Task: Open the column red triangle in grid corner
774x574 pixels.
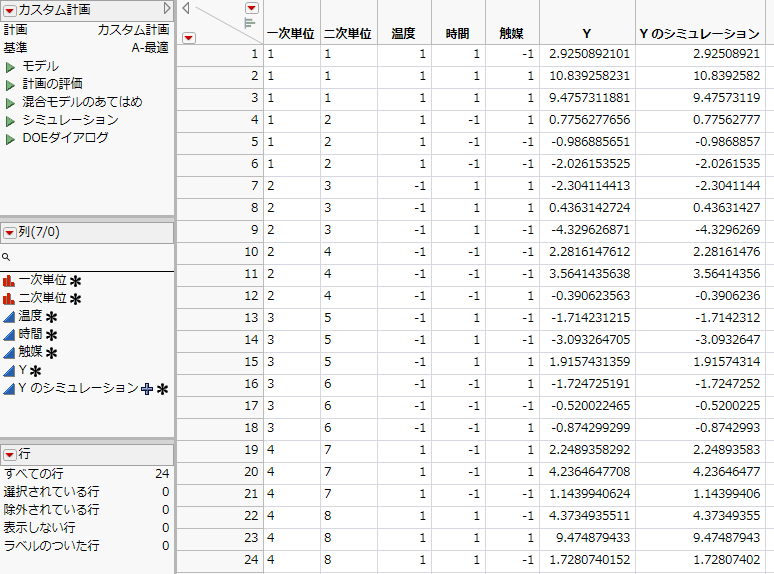Action: pyautogui.click(x=252, y=8)
